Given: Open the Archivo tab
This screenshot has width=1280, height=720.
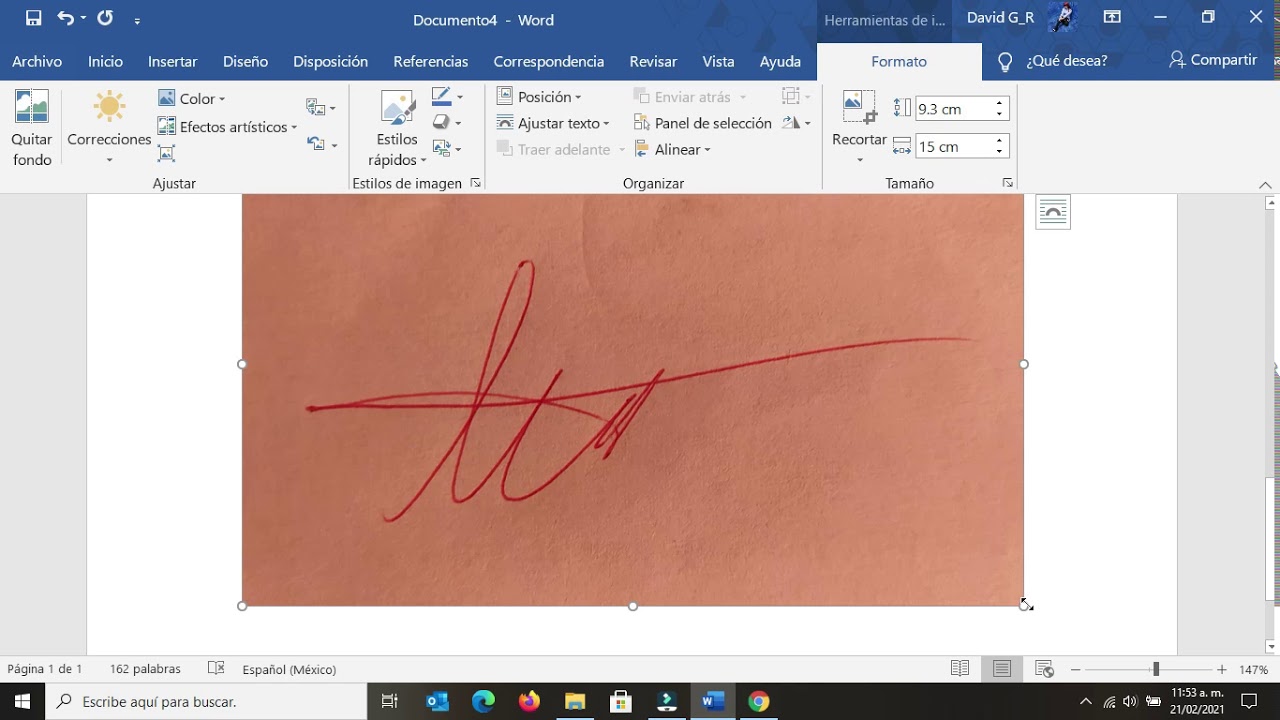Looking at the screenshot, I should 37,61.
